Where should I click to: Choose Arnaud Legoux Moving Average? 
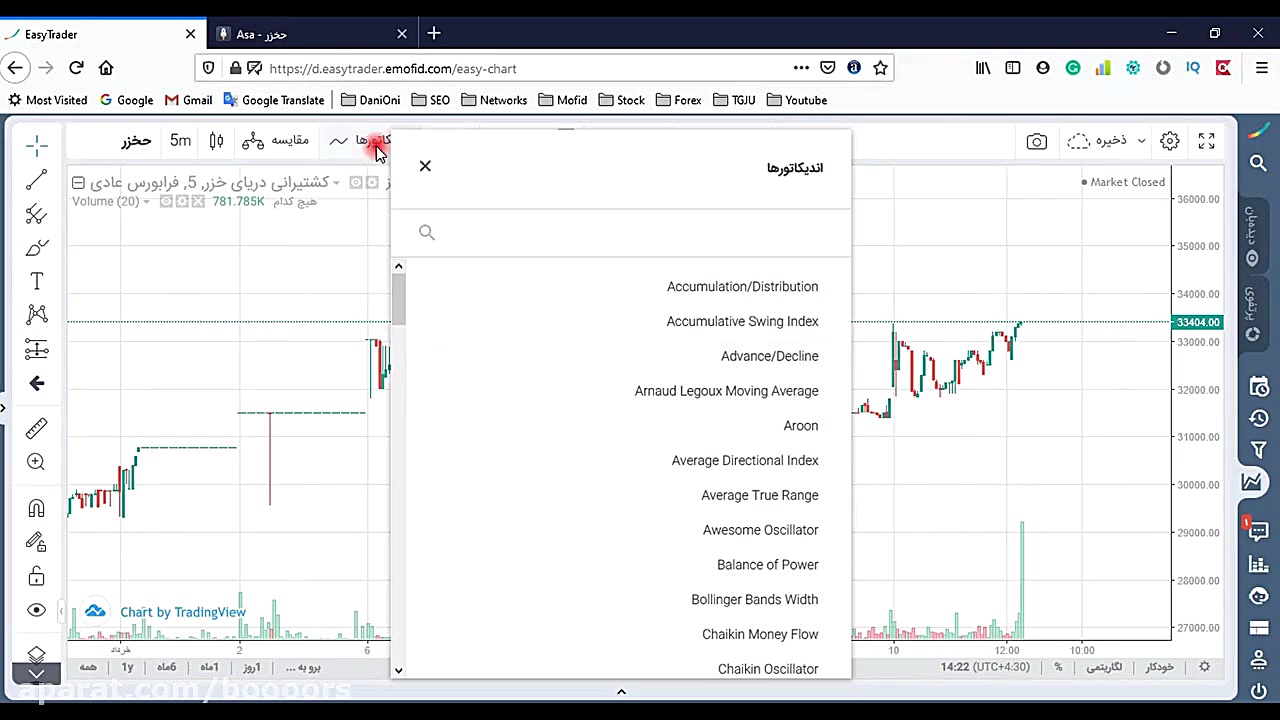(x=726, y=391)
